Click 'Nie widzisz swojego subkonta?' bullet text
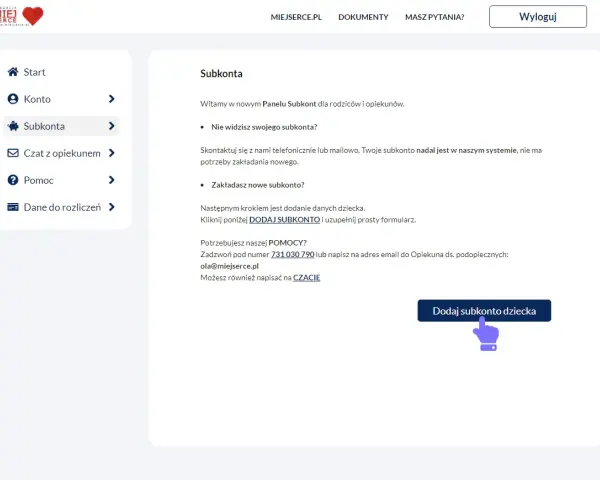Screen dimensions: 600x480 264,127
